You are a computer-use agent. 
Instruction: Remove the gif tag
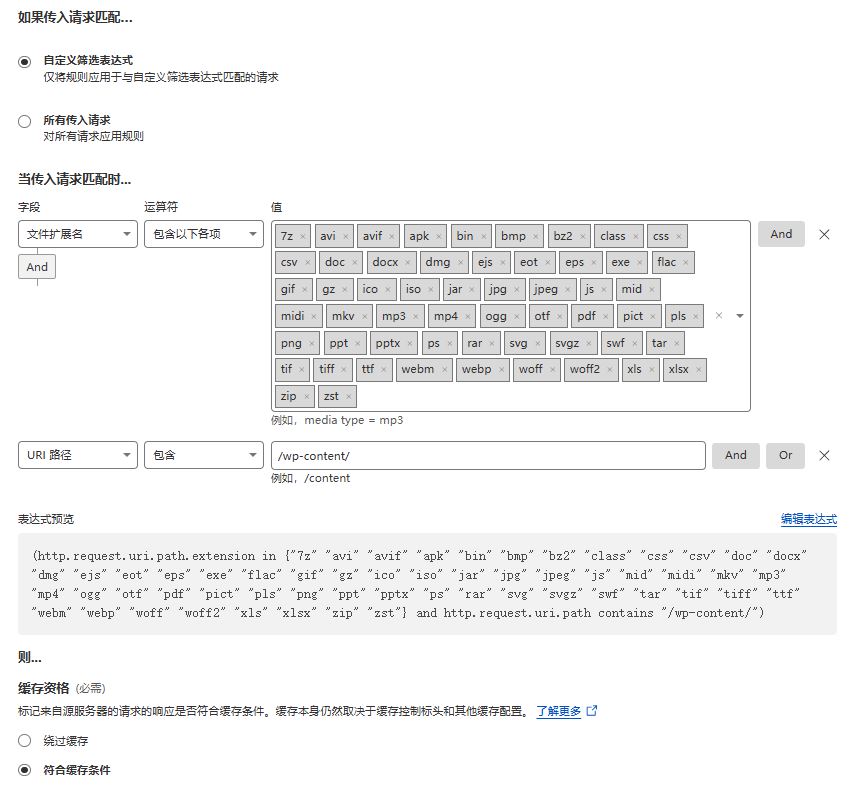(305, 290)
